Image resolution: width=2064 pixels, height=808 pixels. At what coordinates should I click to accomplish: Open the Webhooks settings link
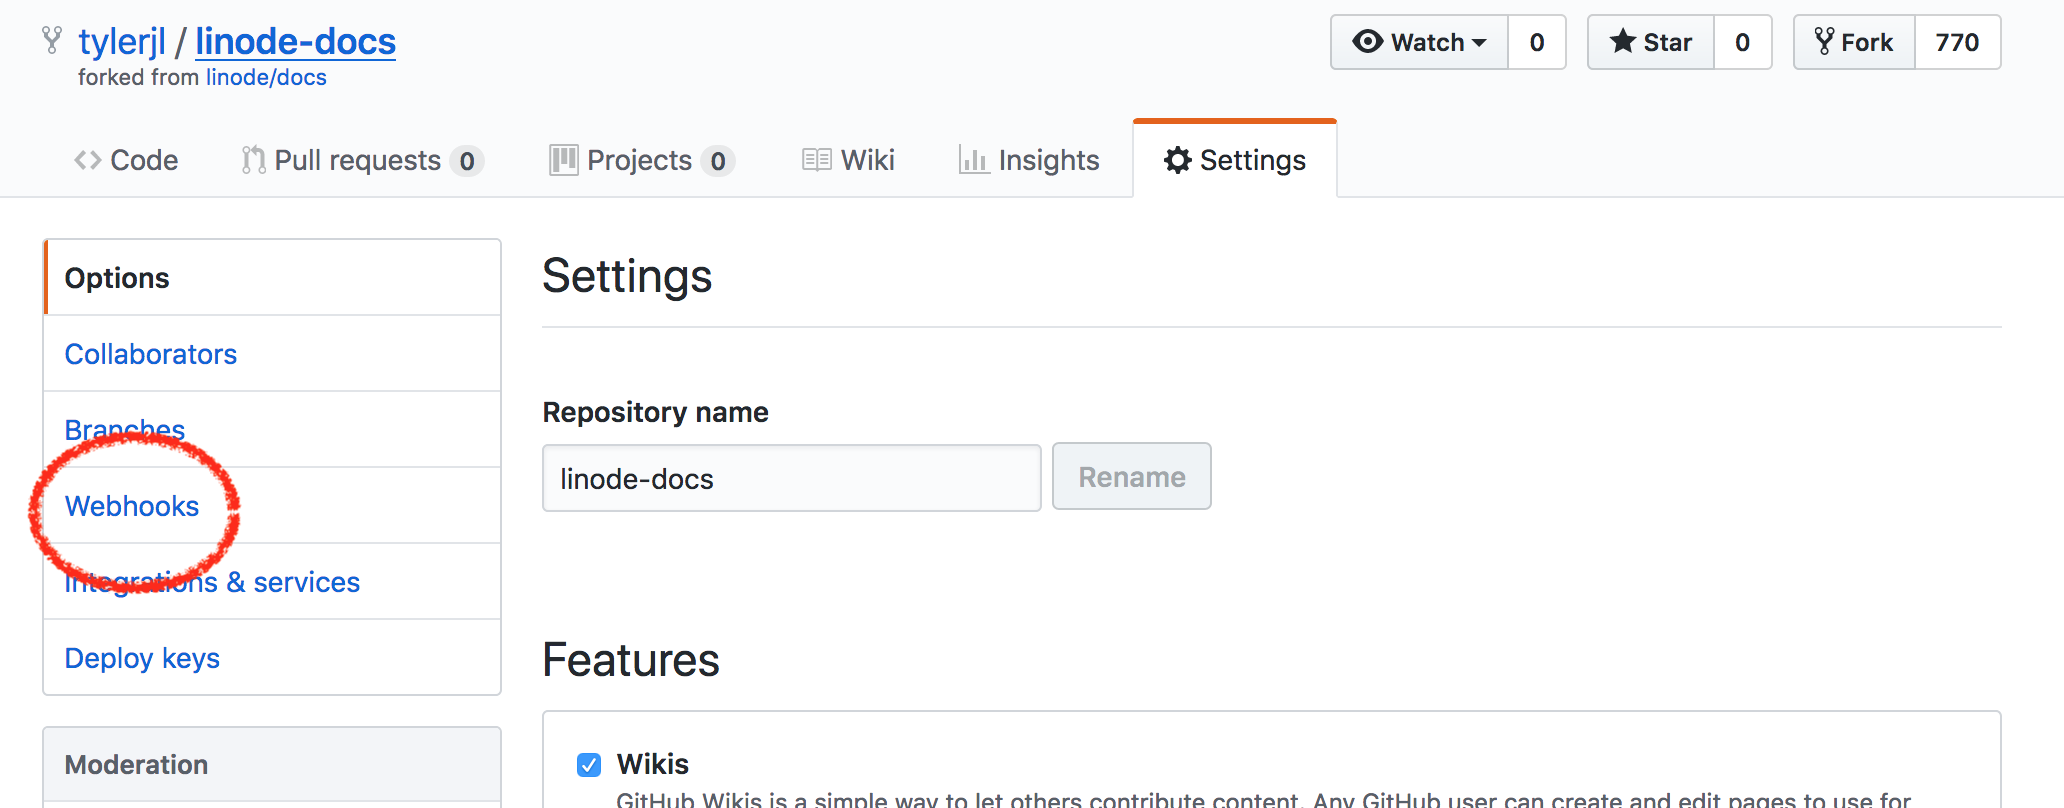[x=132, y=506]
